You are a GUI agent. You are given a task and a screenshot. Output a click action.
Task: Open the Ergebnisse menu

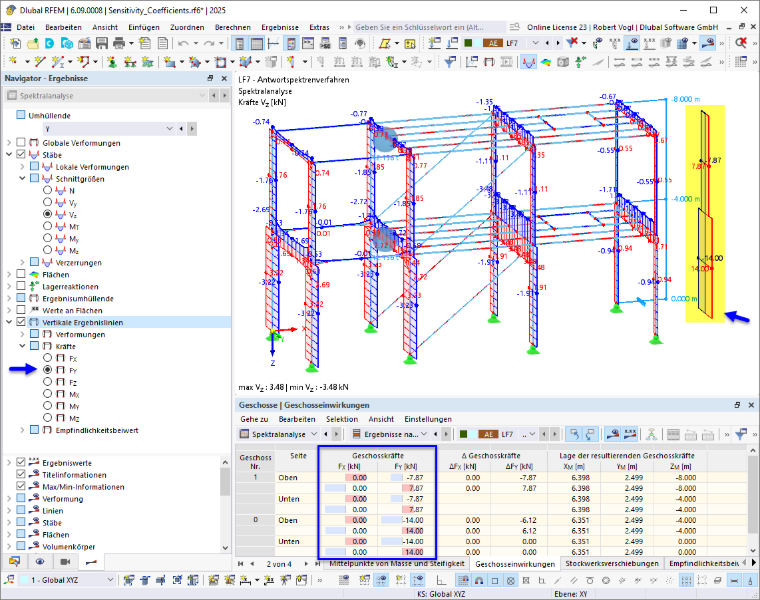click(280, 27)
